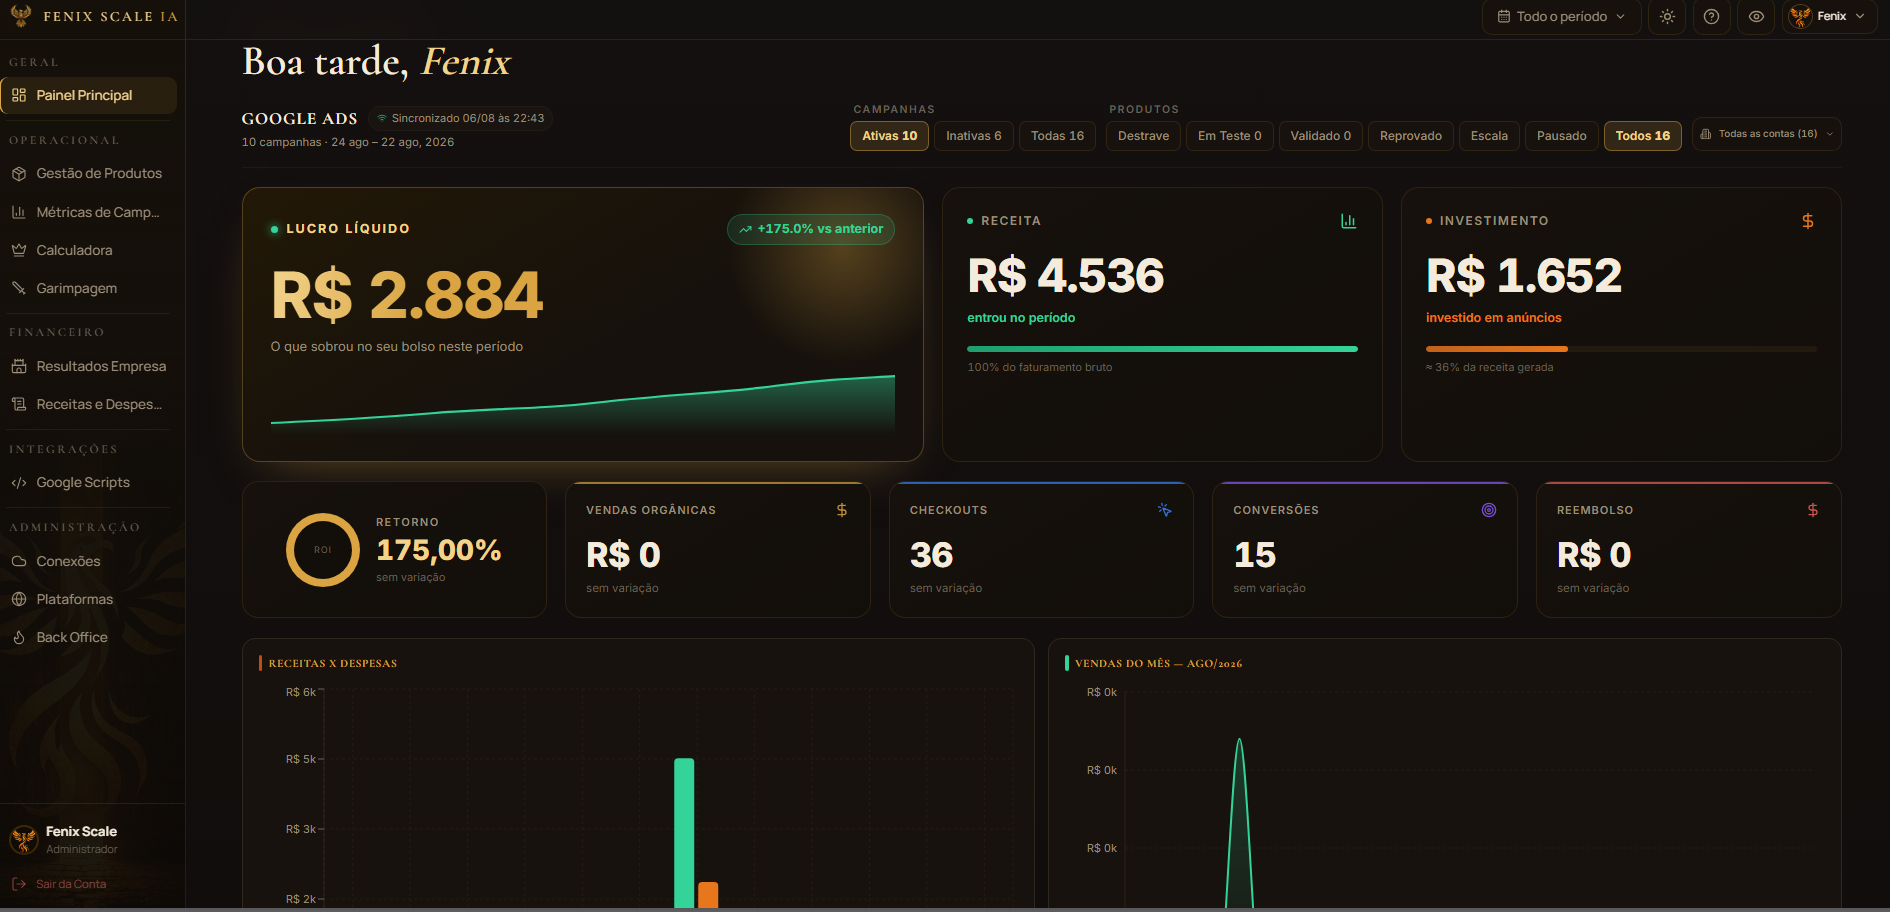Viewport: 1890px width, 912px height.
Task: Filter products by Reprovado
Action: (1411, 136)
